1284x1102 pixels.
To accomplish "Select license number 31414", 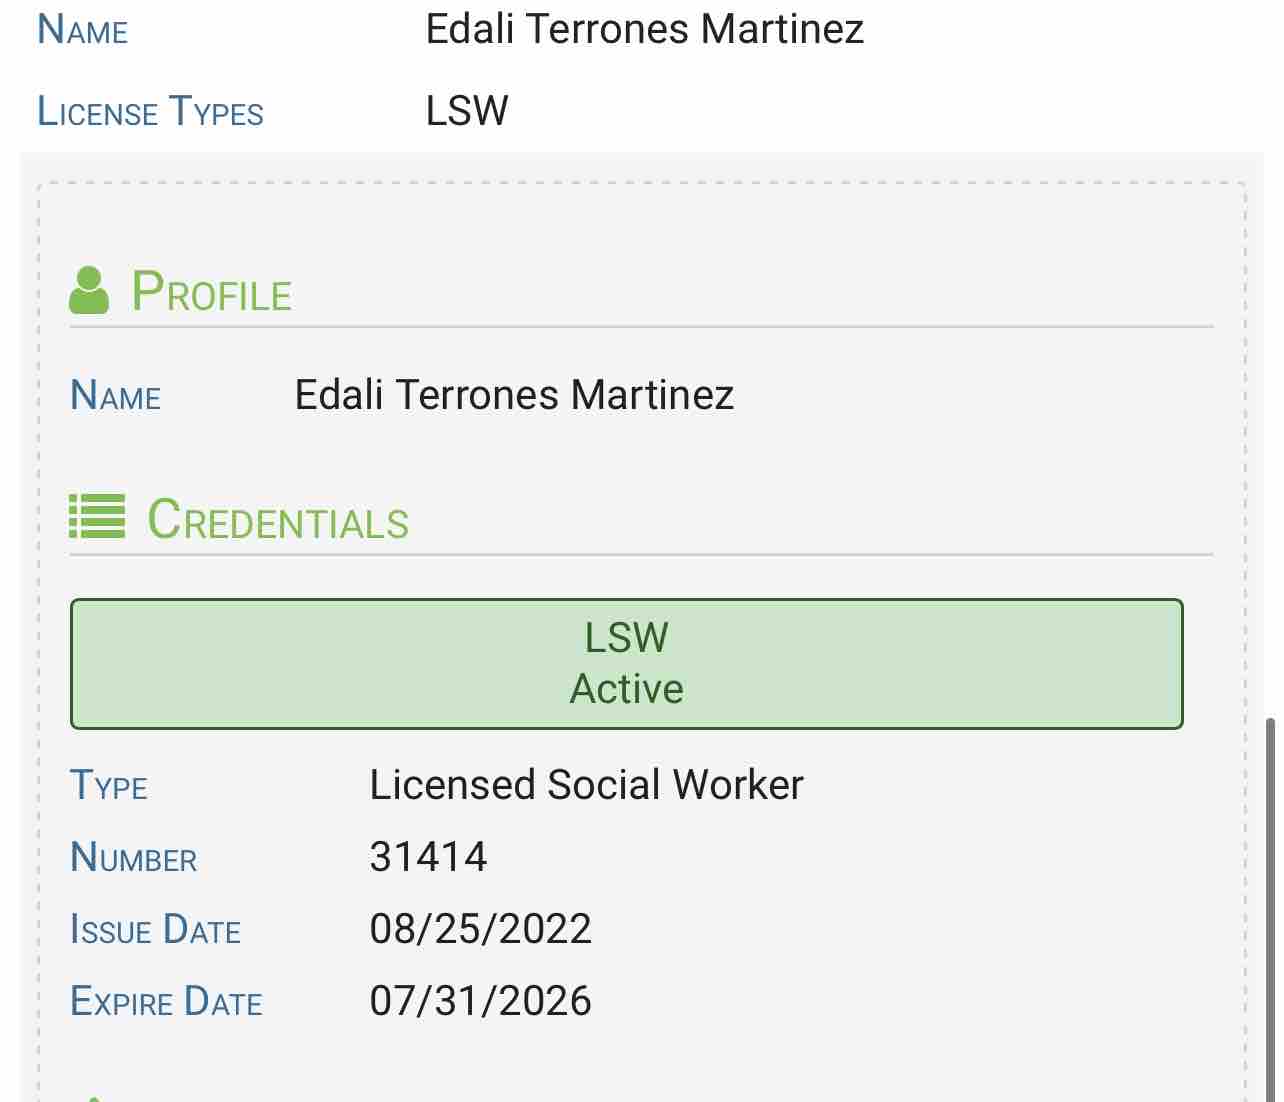I will pos(428,857).
